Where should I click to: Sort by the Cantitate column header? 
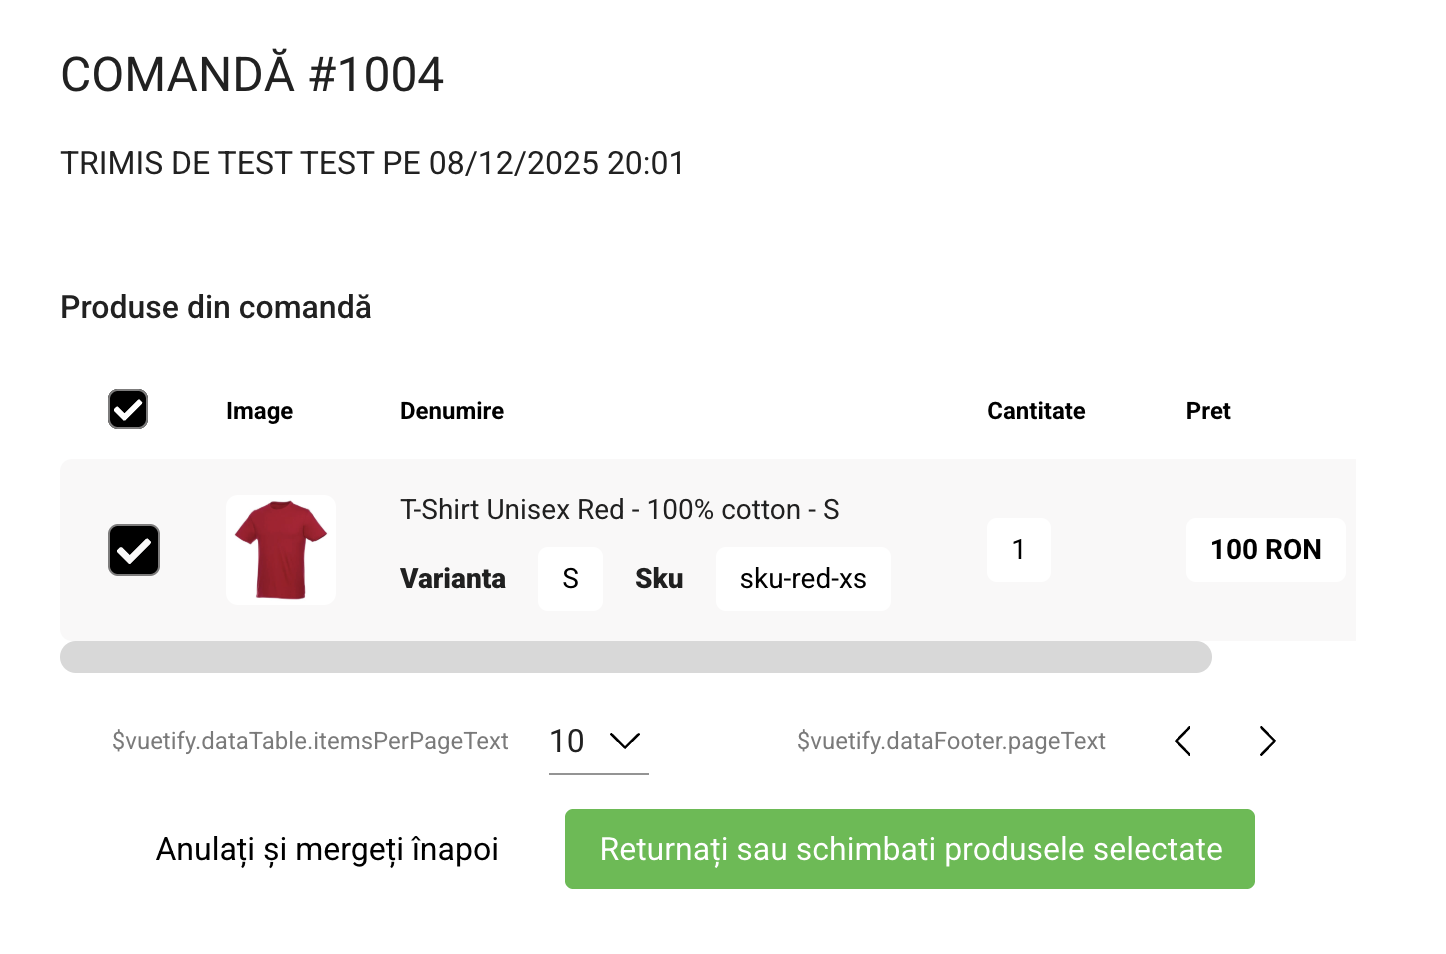[x=1036, y=411]
